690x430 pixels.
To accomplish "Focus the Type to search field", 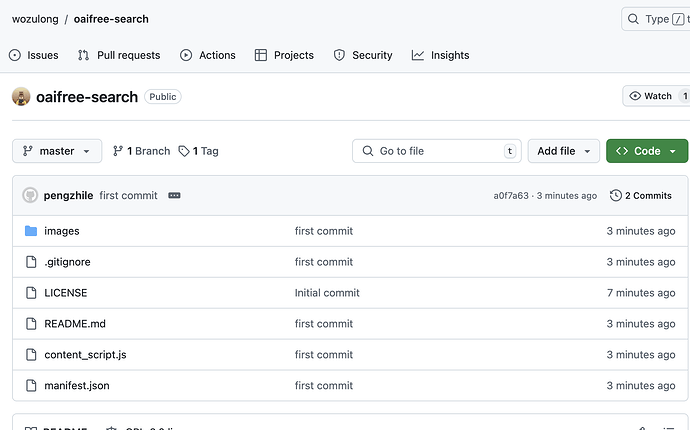I will (656, 19).
